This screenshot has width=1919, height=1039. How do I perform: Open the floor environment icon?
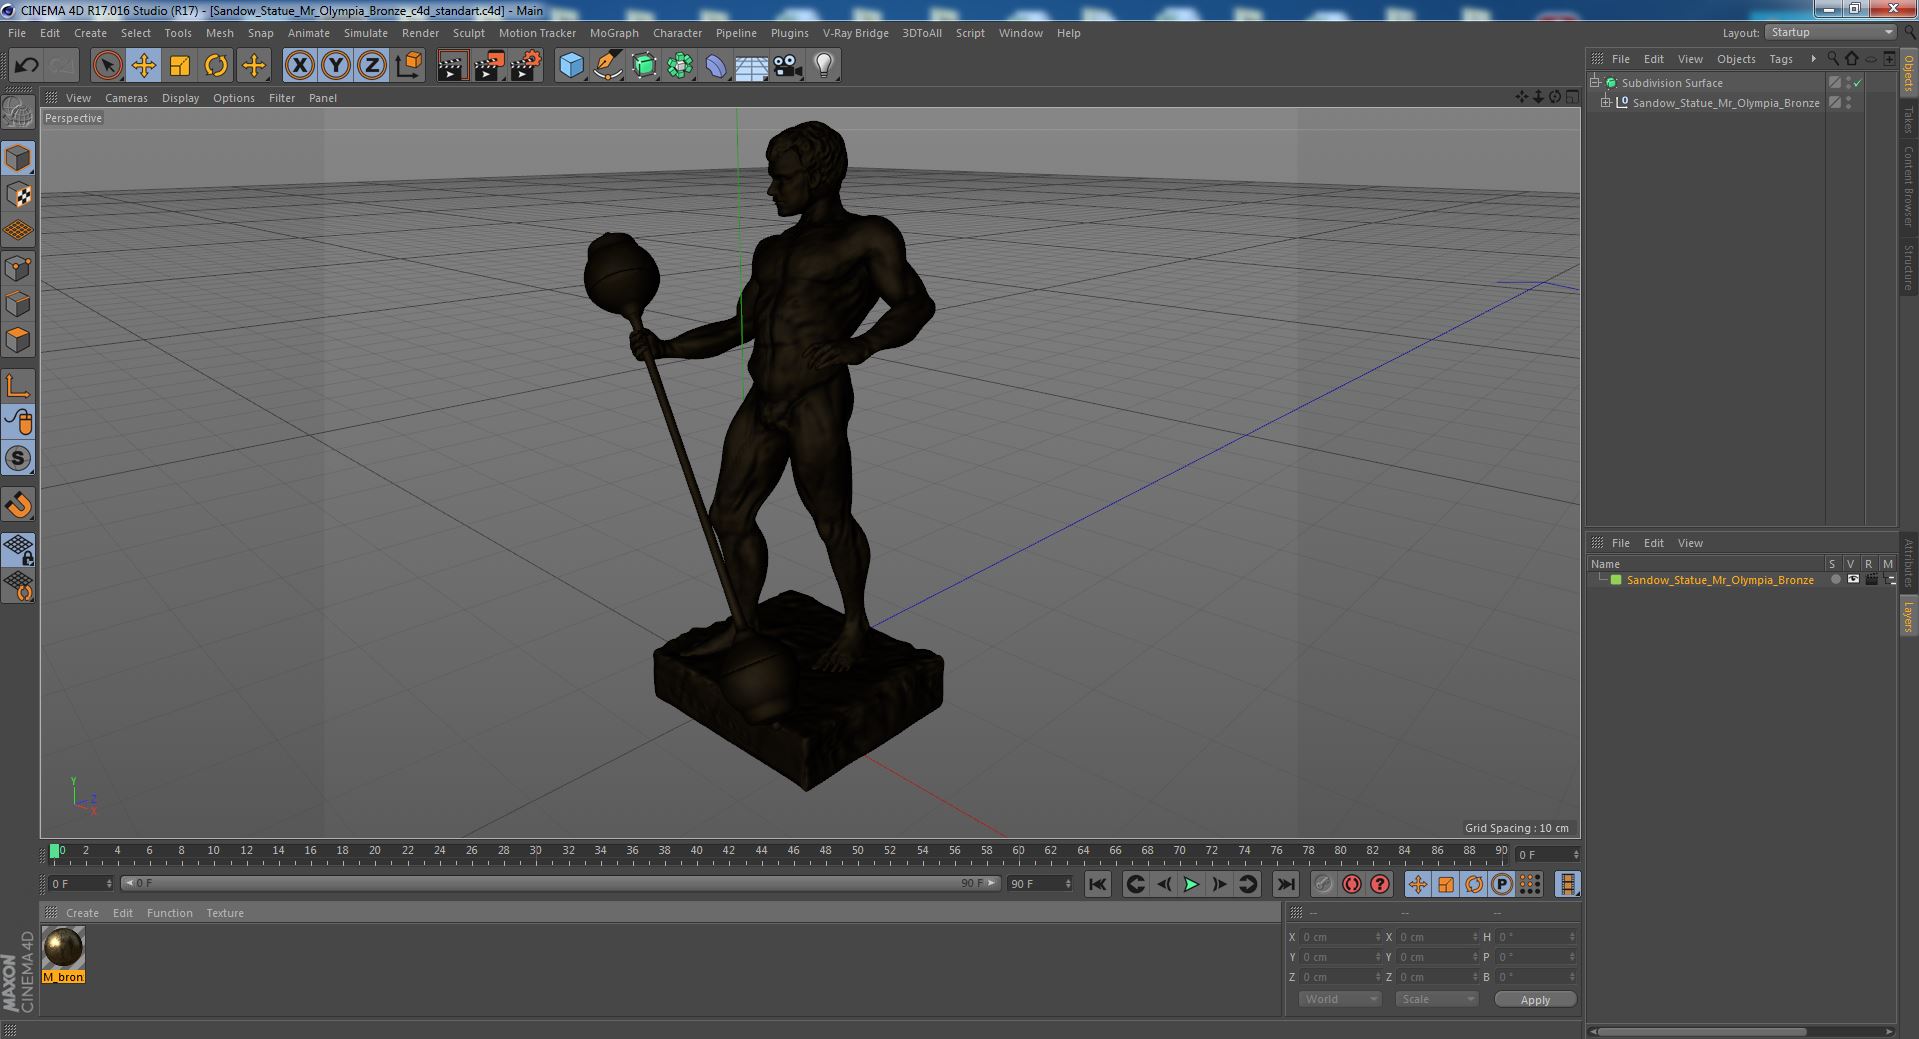coord(751,66)
